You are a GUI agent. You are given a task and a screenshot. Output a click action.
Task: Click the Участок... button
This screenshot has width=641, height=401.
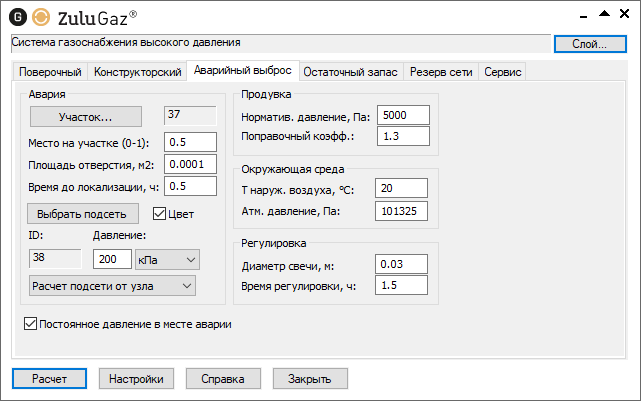click(x=85, y=117)
